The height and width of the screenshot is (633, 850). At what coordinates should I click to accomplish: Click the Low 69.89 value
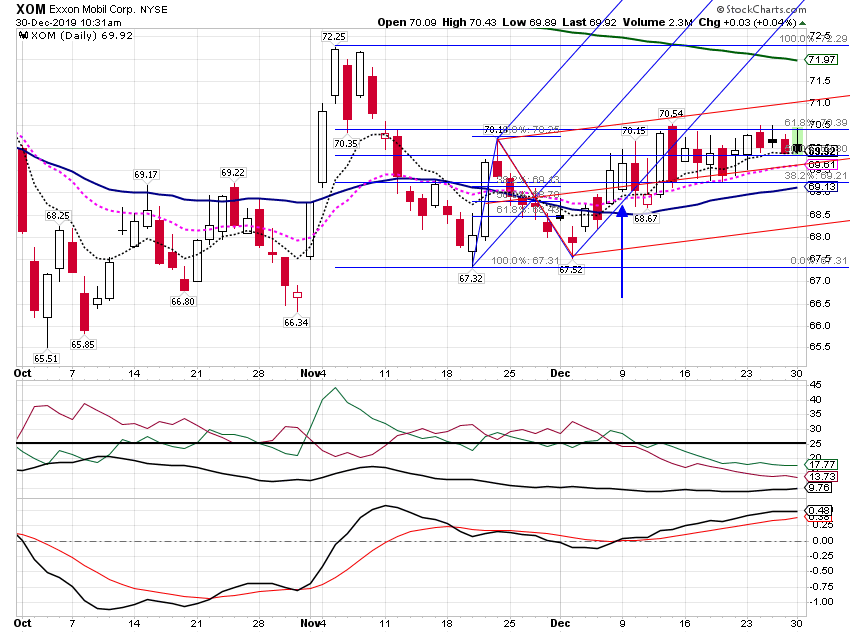pyautogui.click(x=529, y=22)
